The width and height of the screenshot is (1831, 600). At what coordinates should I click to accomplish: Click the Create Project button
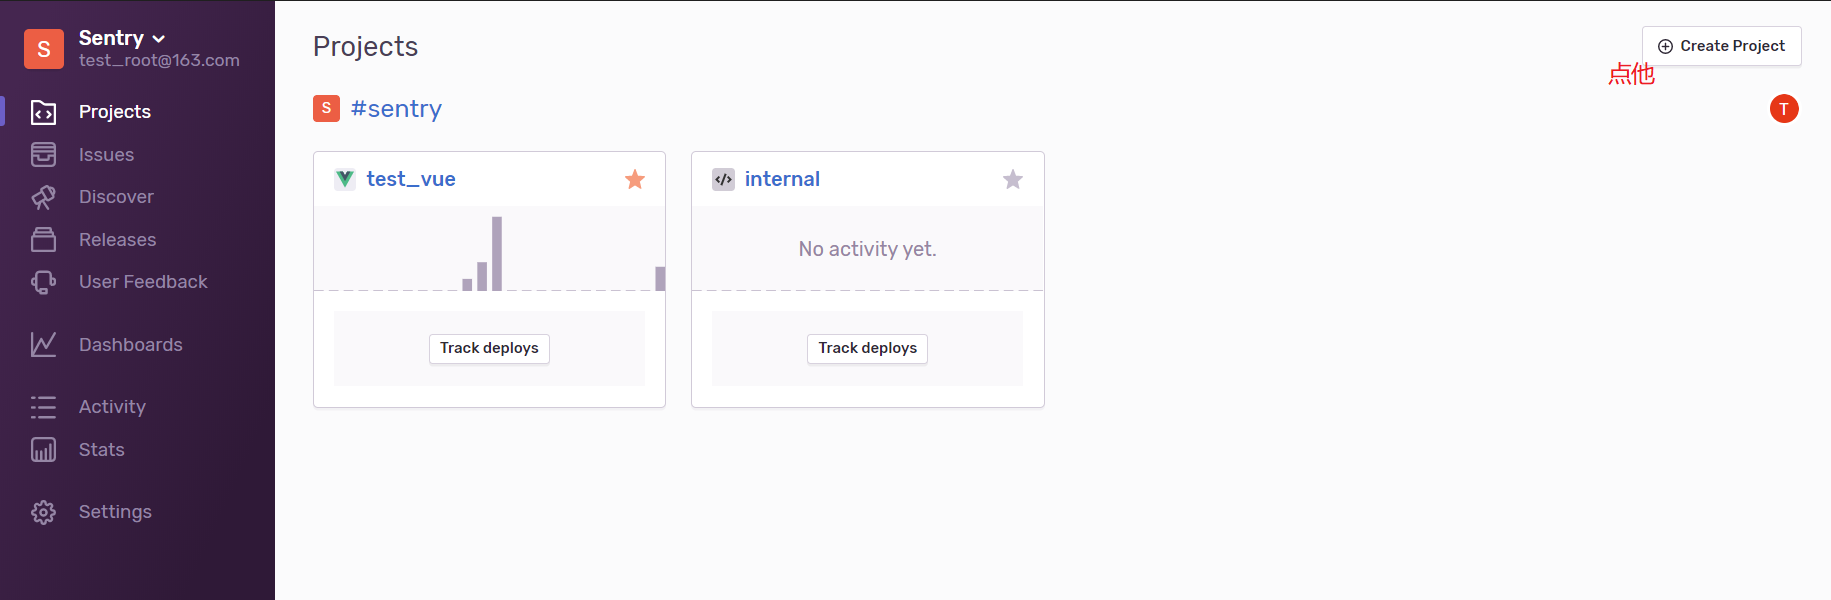point(1721,46)
